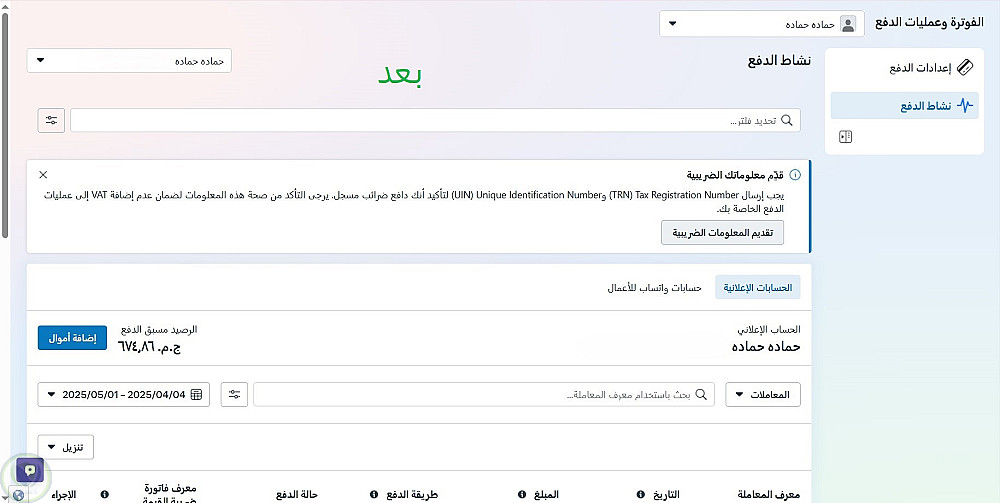Open filter settings icon beside top search field

pos(51,120)
